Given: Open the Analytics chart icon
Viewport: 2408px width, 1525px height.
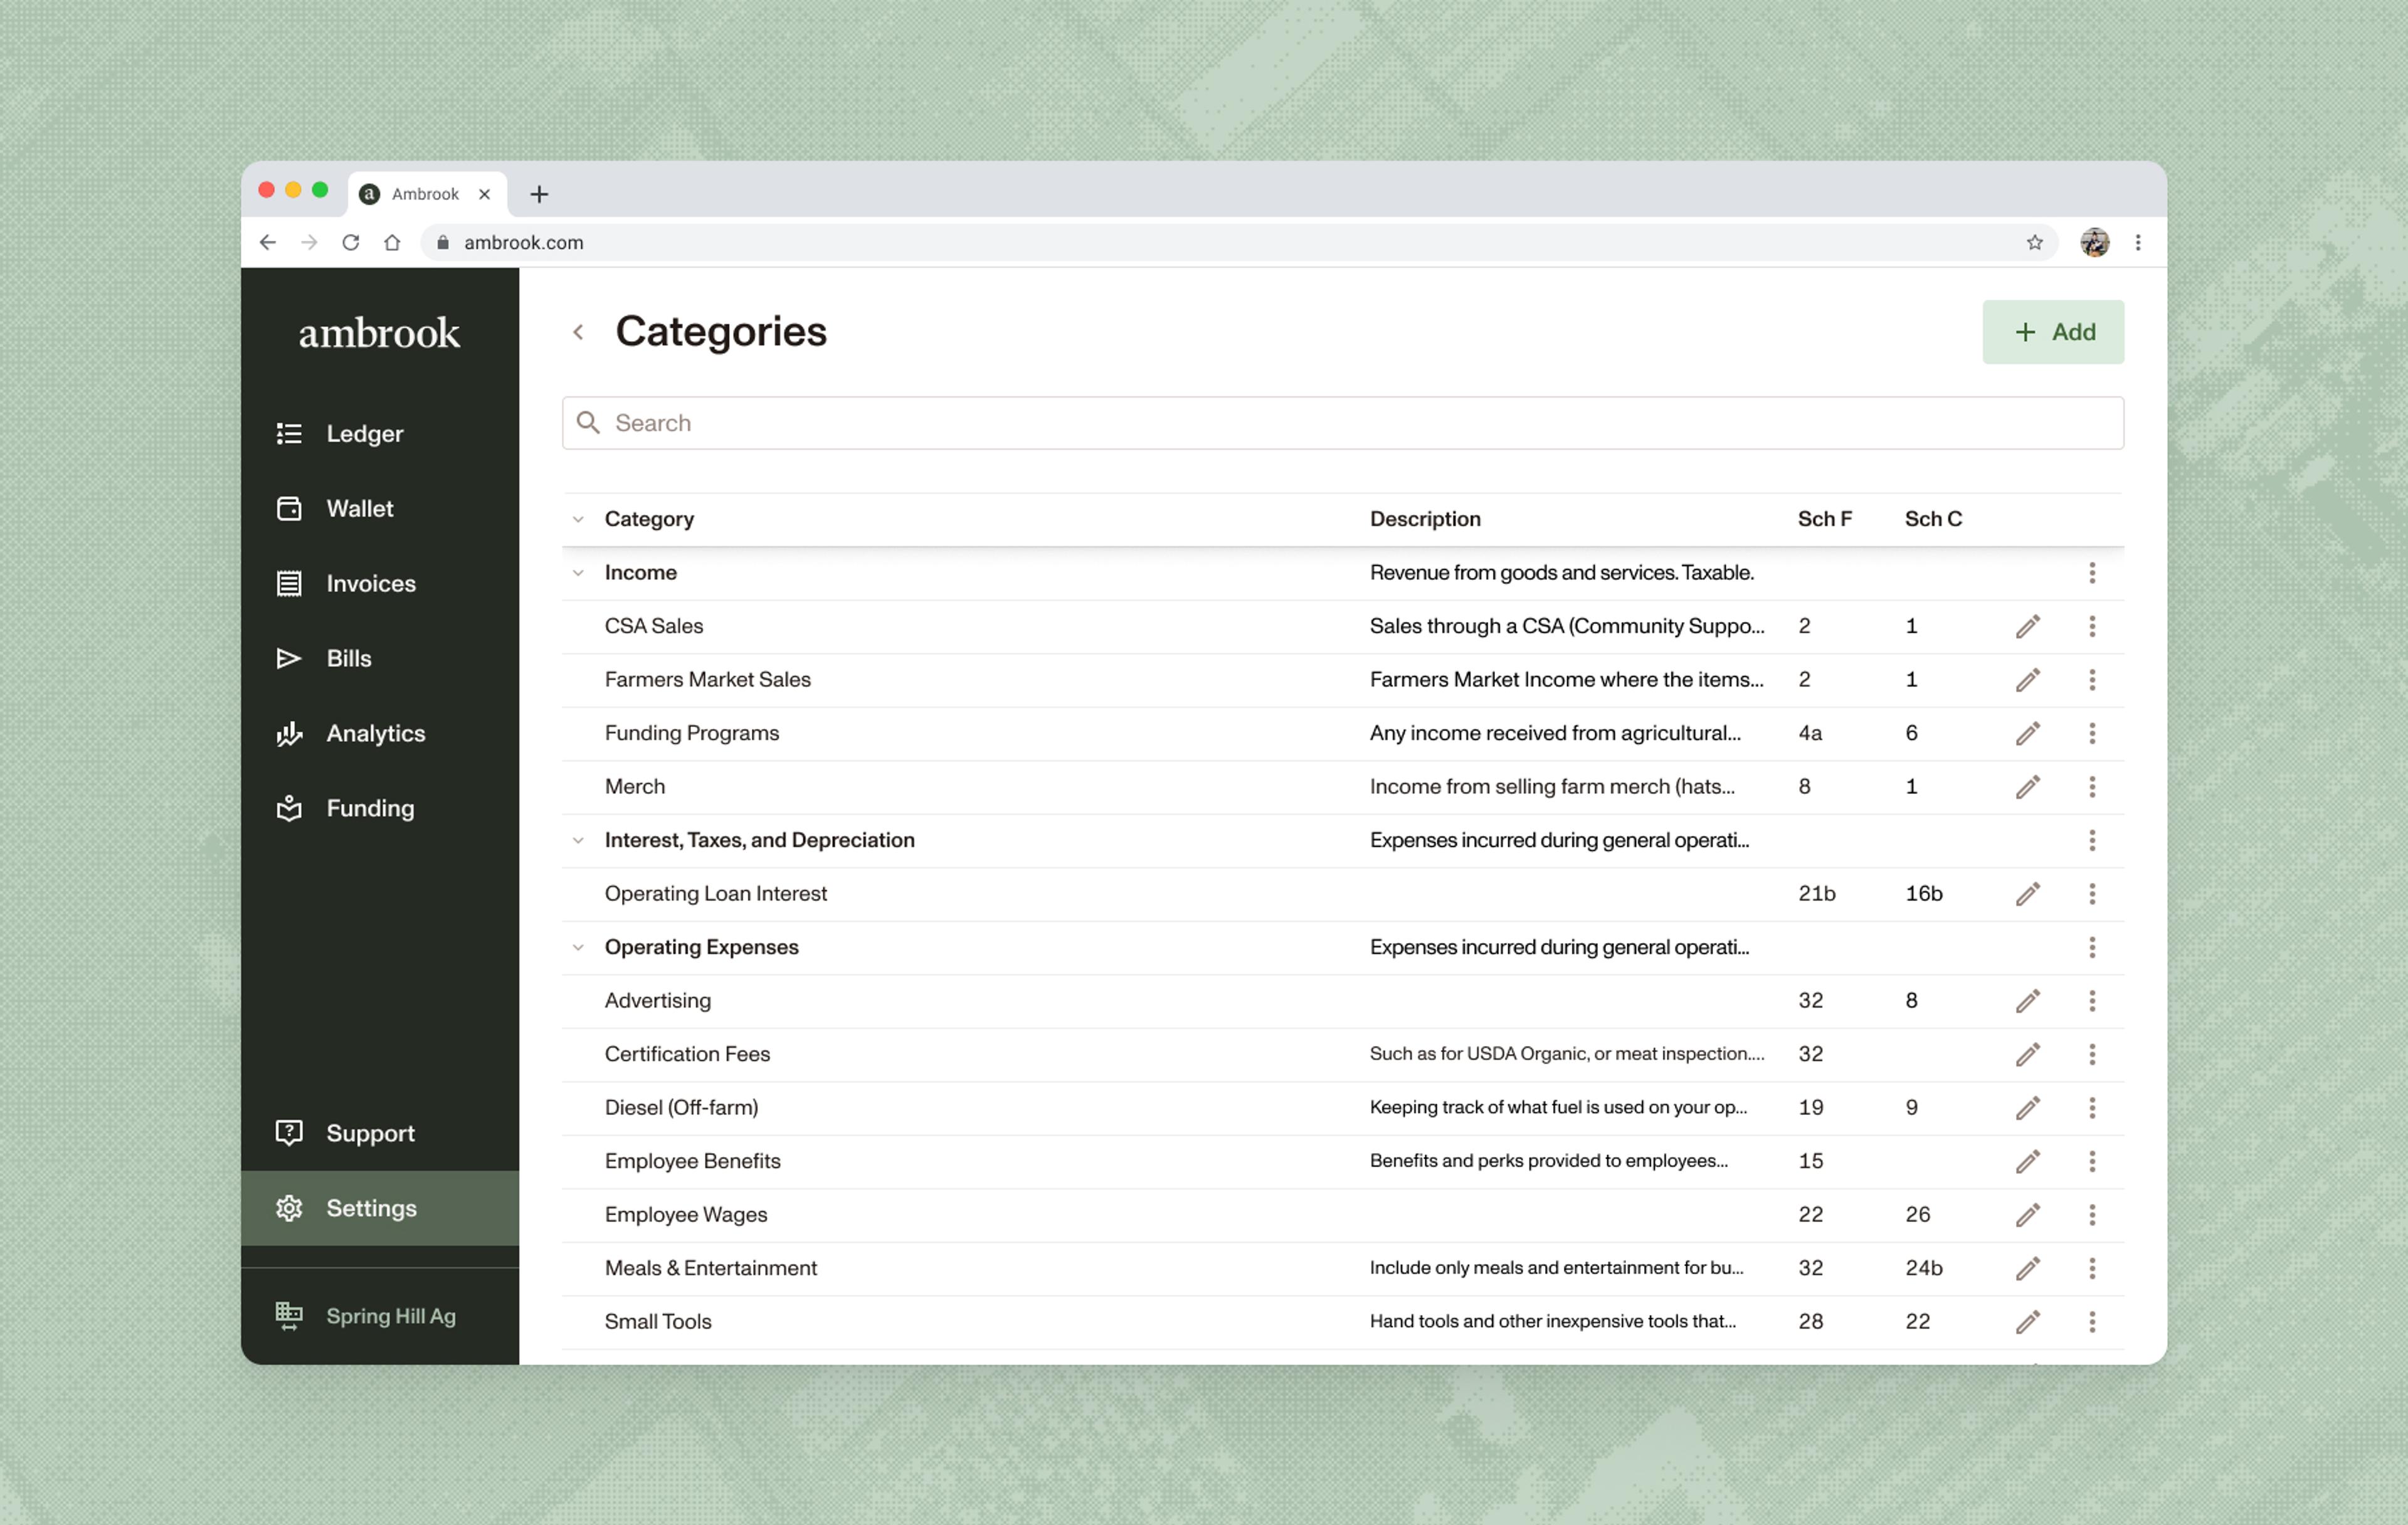Looking at the screenshot, I should click(289, 734).
